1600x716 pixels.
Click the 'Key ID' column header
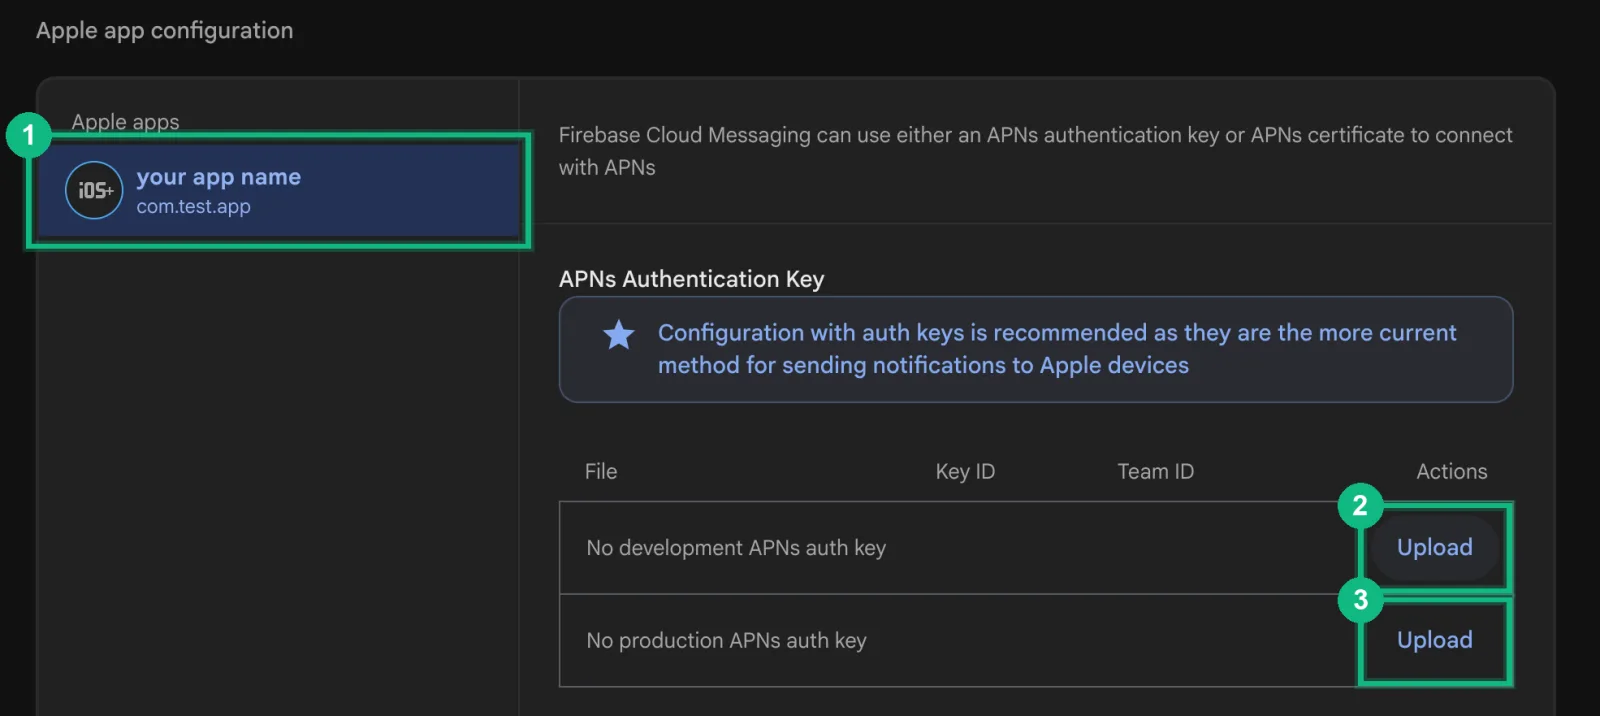pyautogui.click(x=965, y=471)
